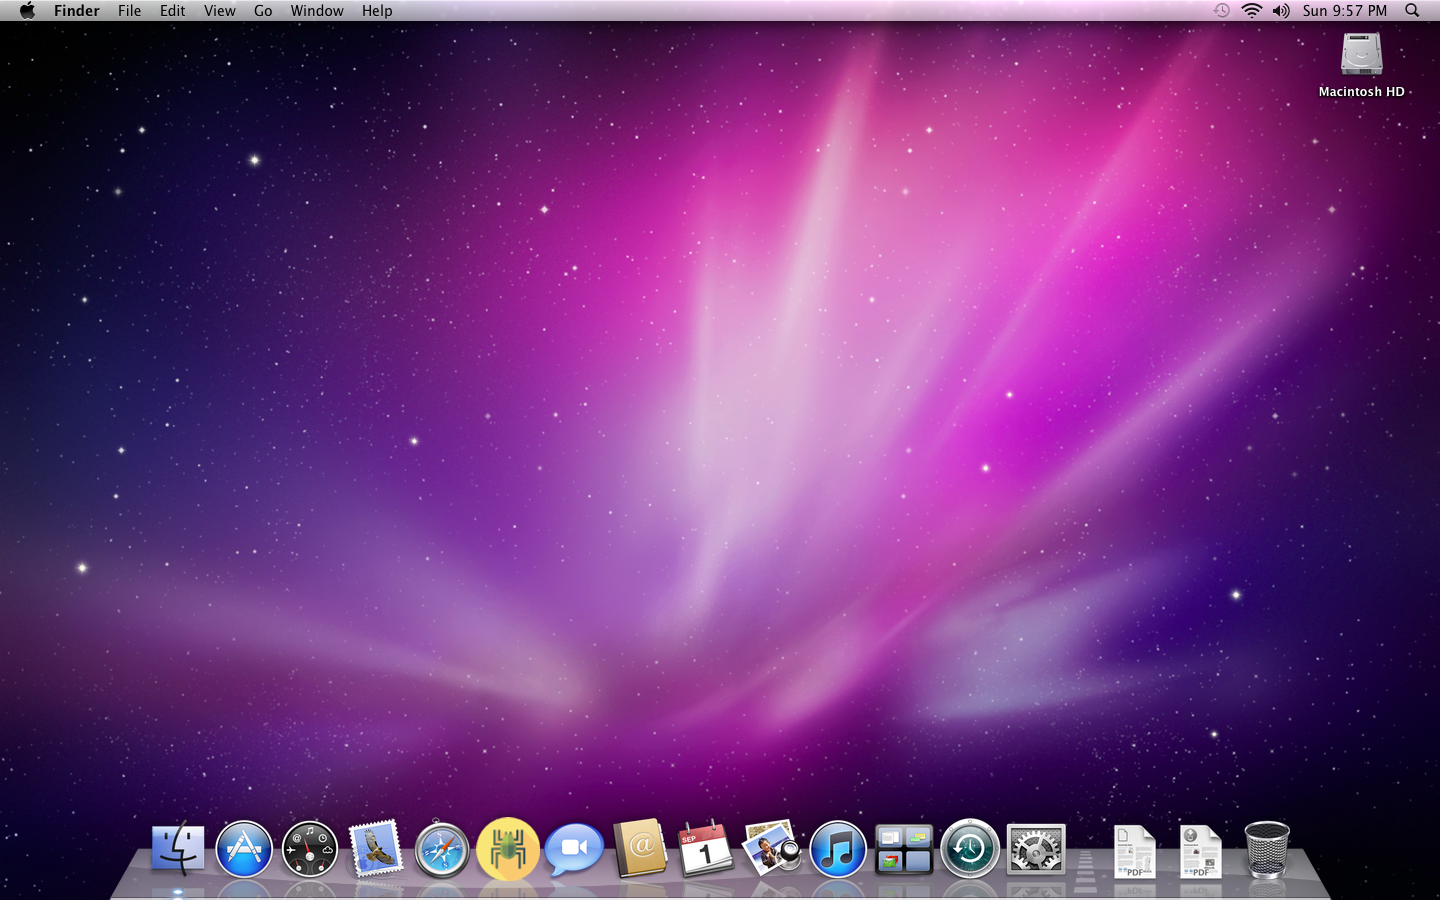The width and height of the screenshot is (1440, 900).
Task: Open System Preferences gear icon
Action: click(x=1036, y=850)
